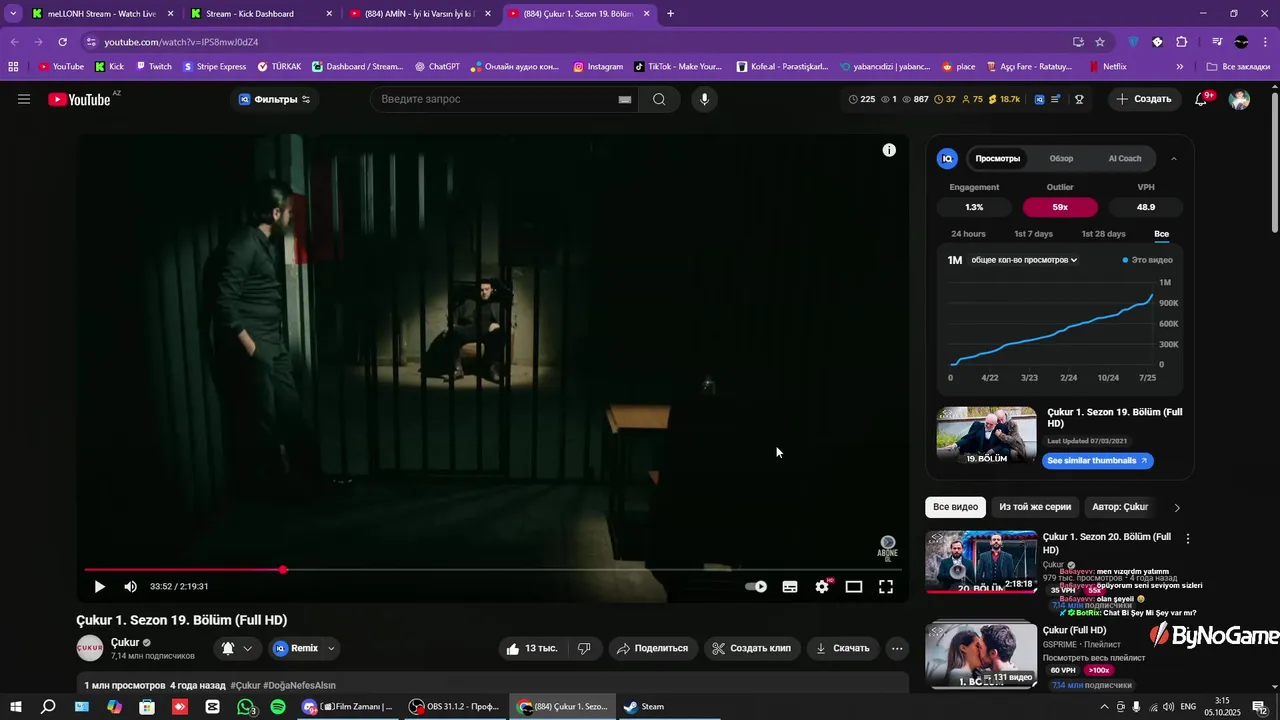
Task: Open notification preferences bell dropdown for Çukur
Action: click(237, 648)
